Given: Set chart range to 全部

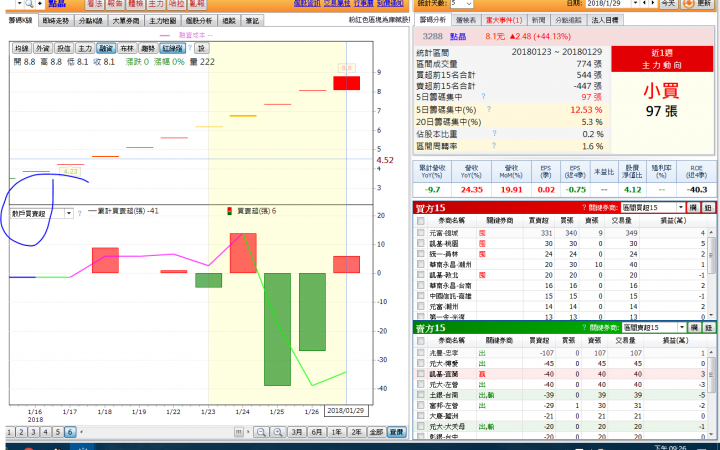Looking at the screenshot, I should [x=376, y=432].
